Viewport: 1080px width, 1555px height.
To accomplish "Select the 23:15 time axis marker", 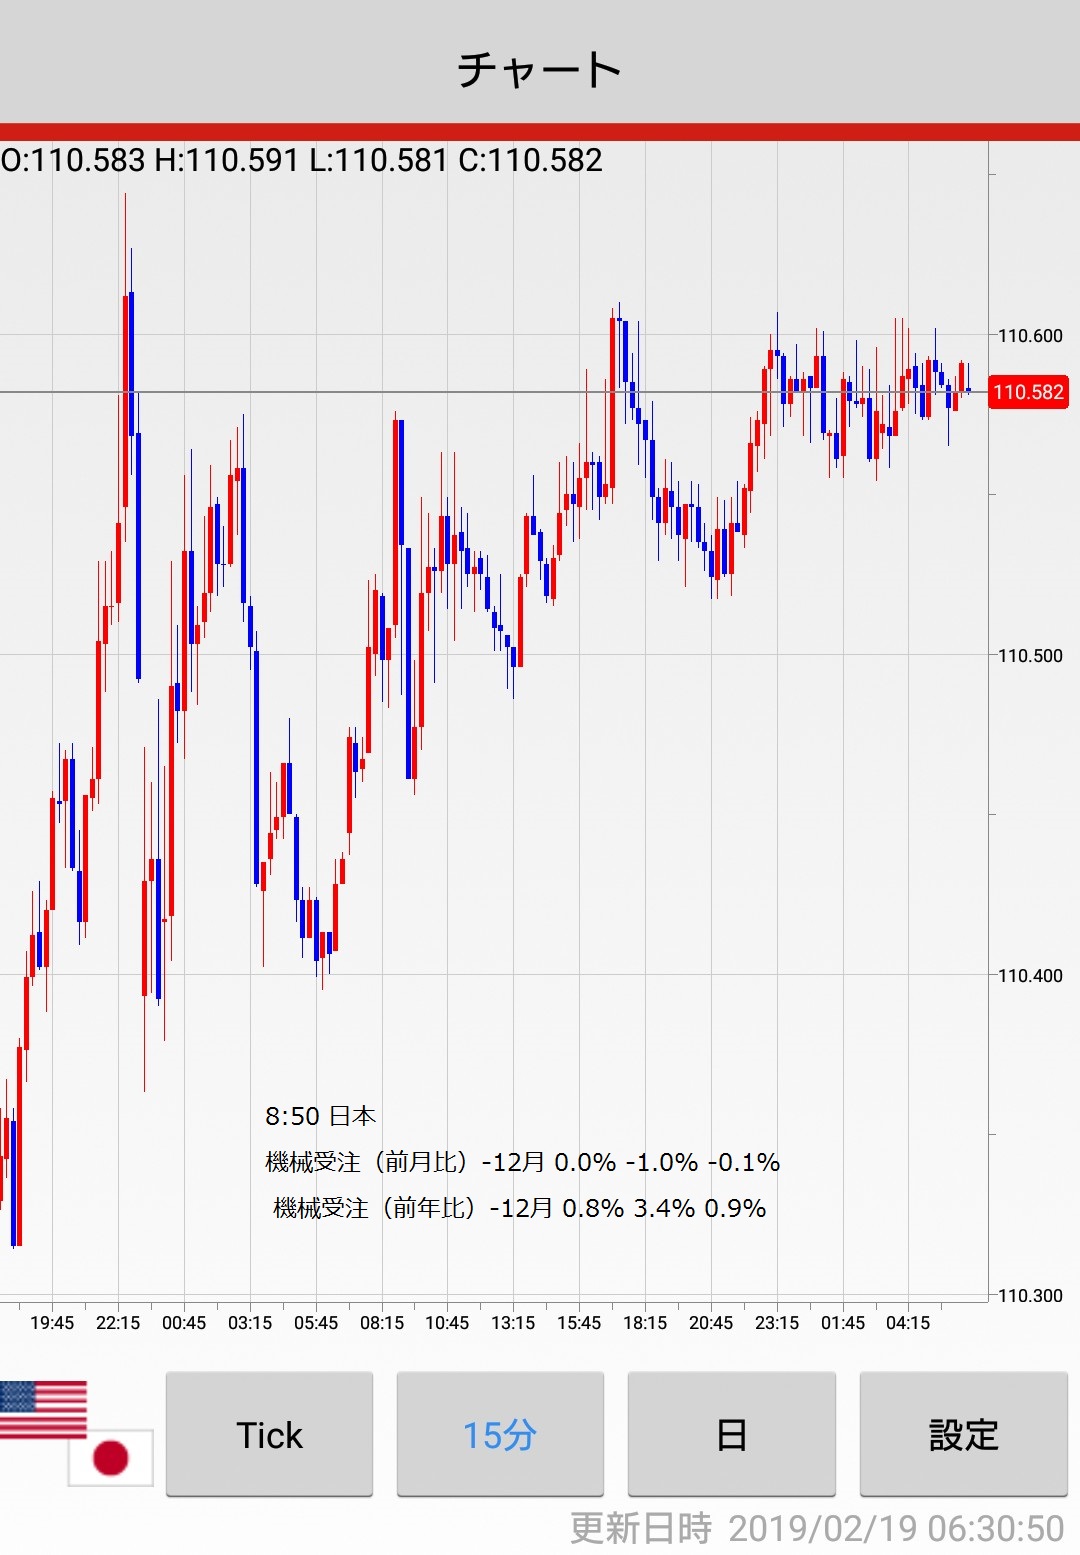I will 777,1323.
